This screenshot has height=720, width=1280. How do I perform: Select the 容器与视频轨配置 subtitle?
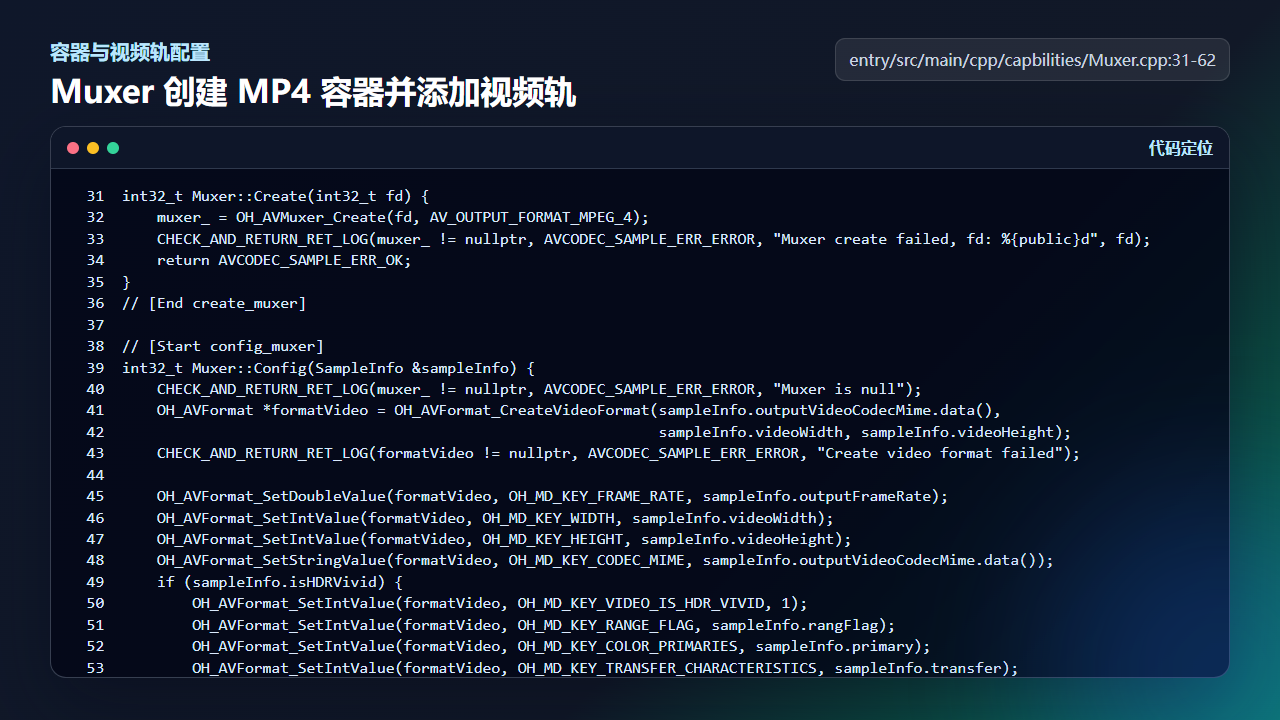(x=130, y=53)
